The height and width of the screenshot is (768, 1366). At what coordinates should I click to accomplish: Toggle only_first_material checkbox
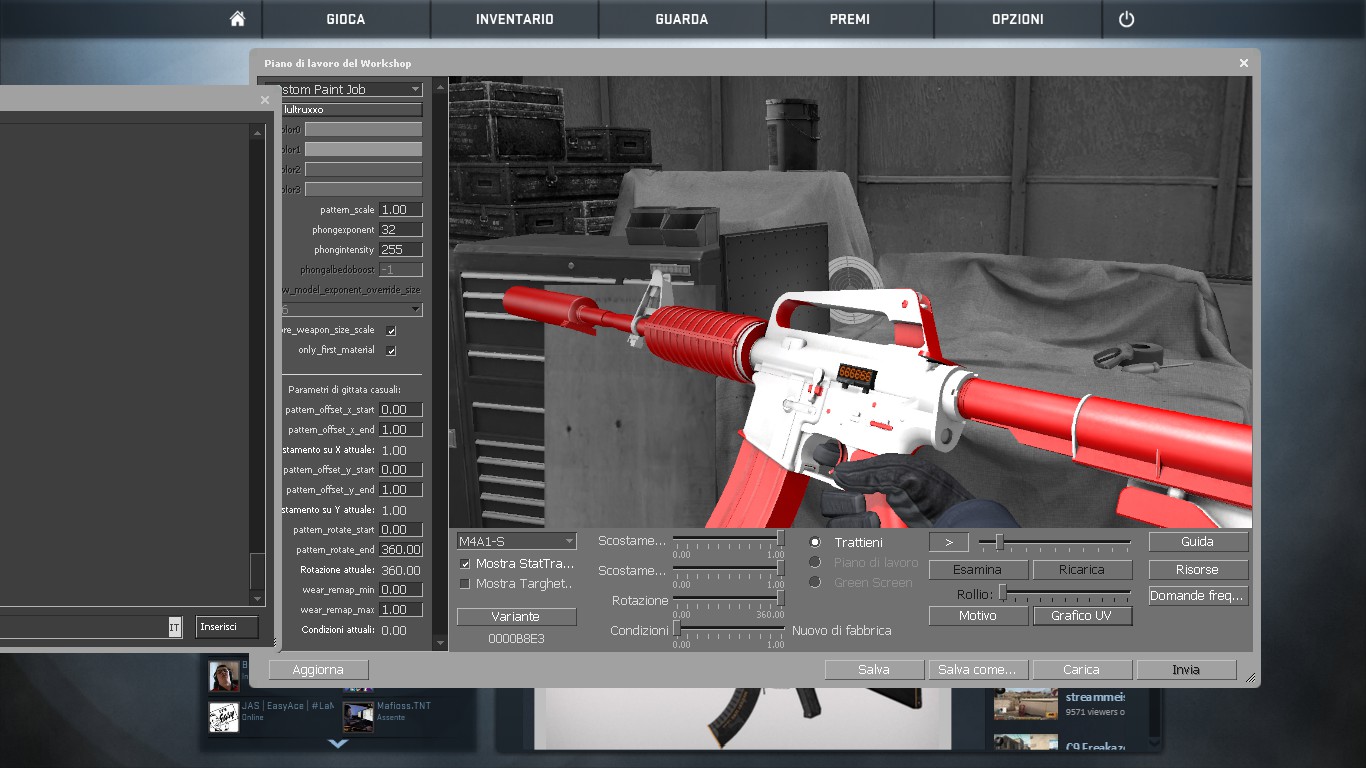(391, 350)
